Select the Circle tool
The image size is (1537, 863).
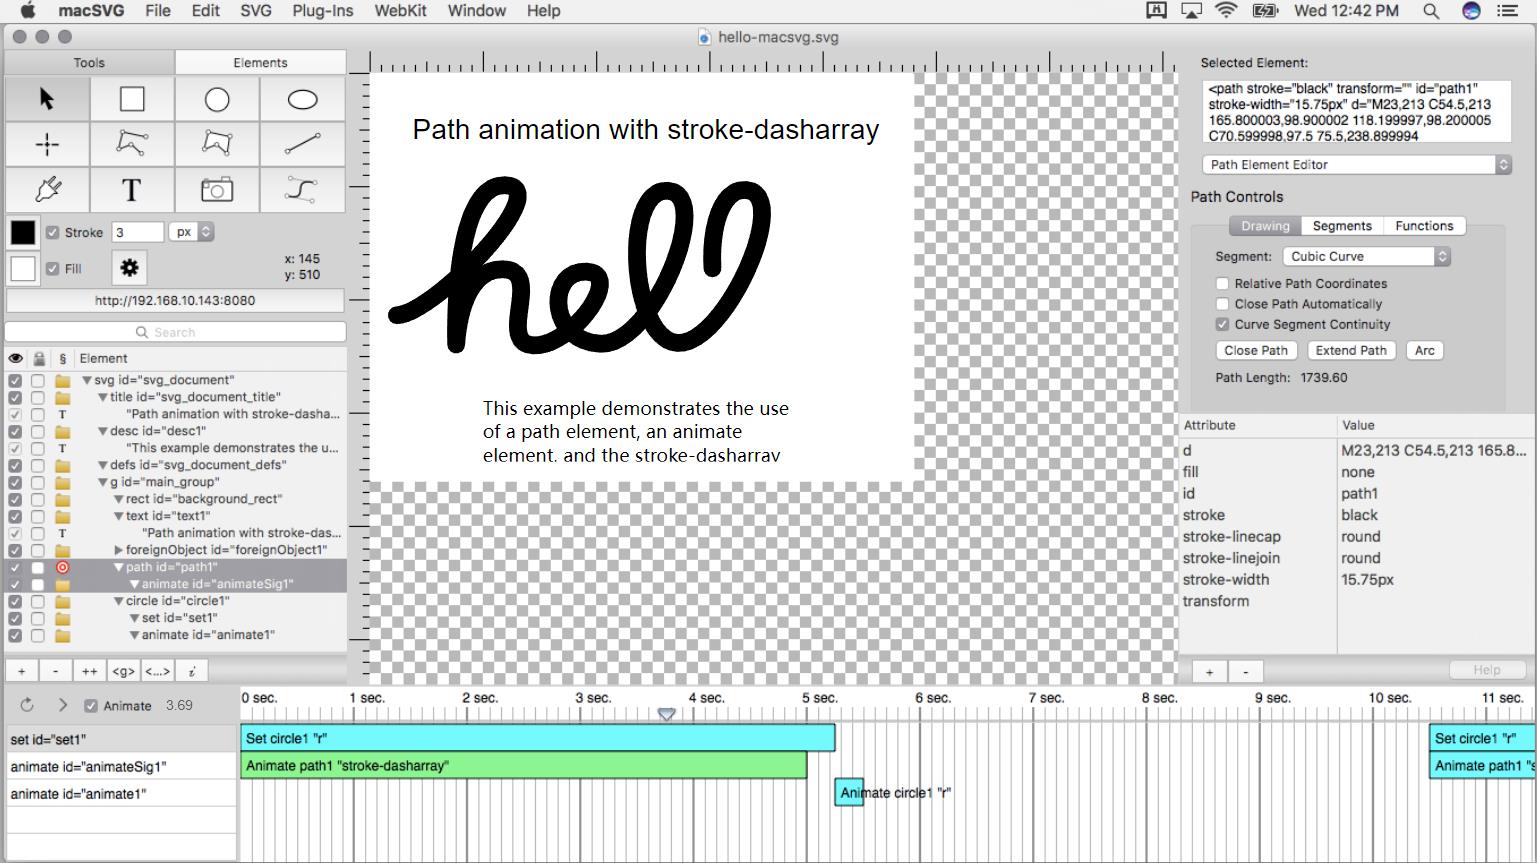(217, 98)
